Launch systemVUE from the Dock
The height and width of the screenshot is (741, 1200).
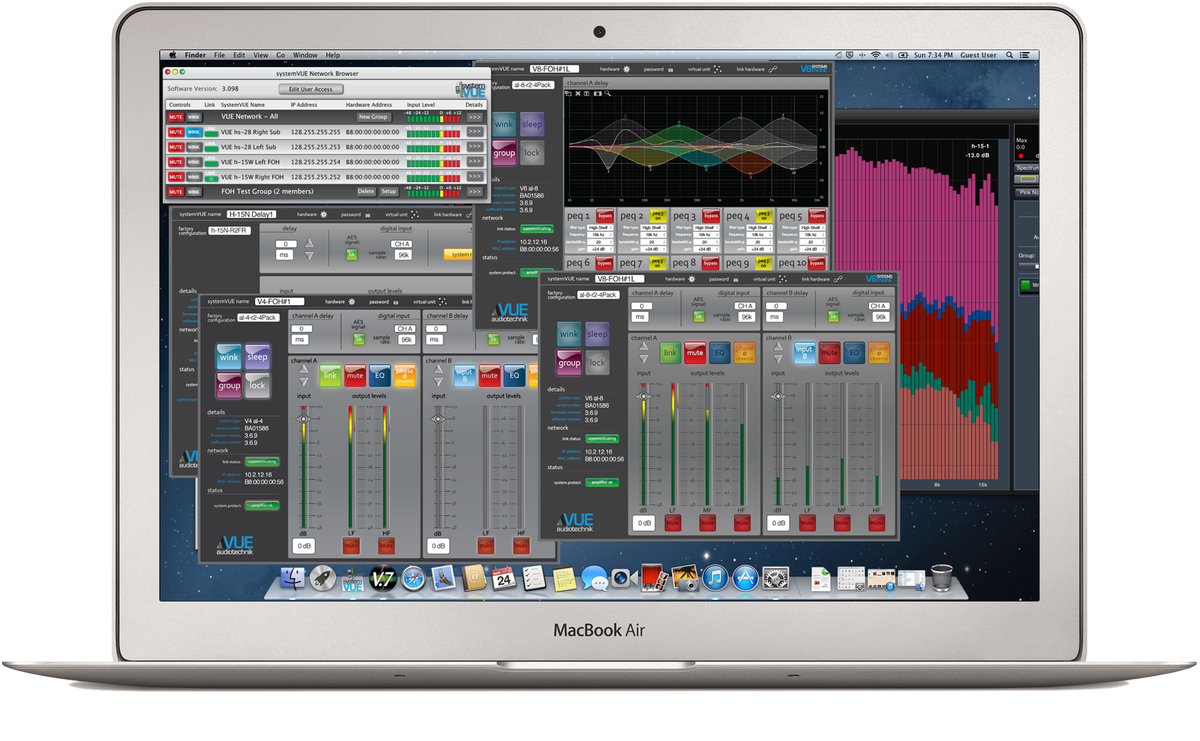point(353,578)
